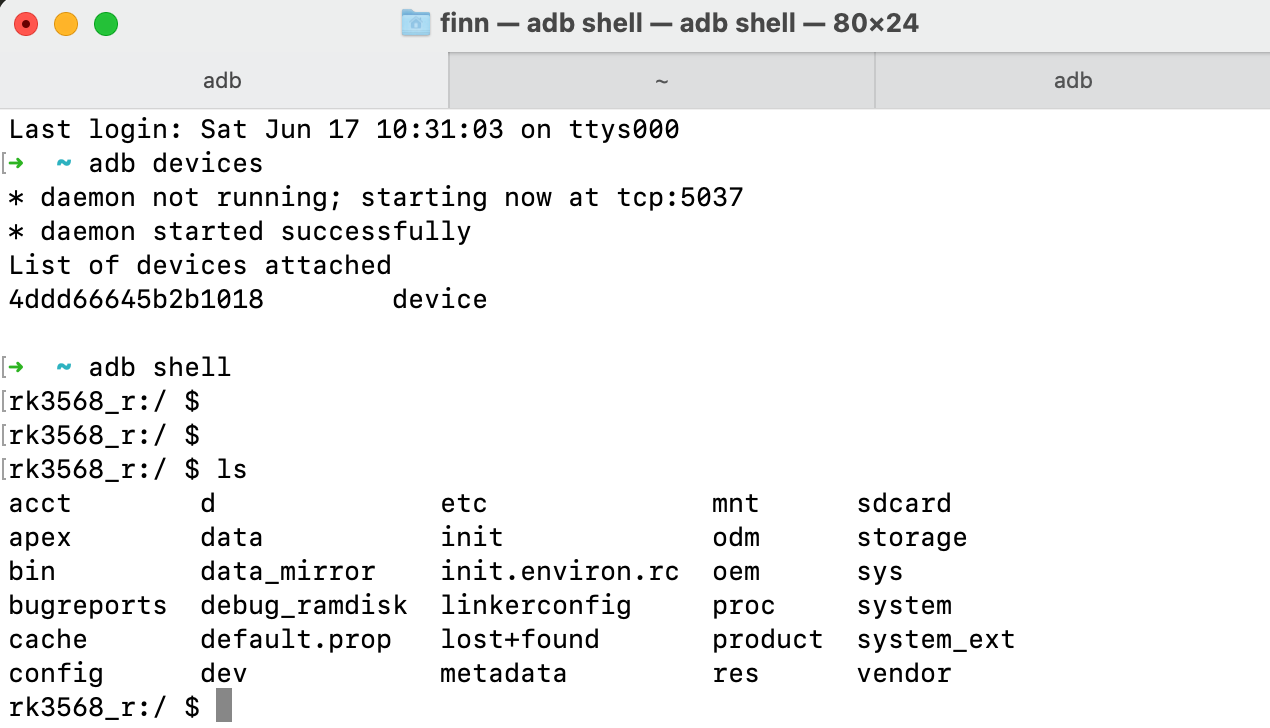
Task: Click the folder proxy icon in title bar
Action: coord(416,23)
